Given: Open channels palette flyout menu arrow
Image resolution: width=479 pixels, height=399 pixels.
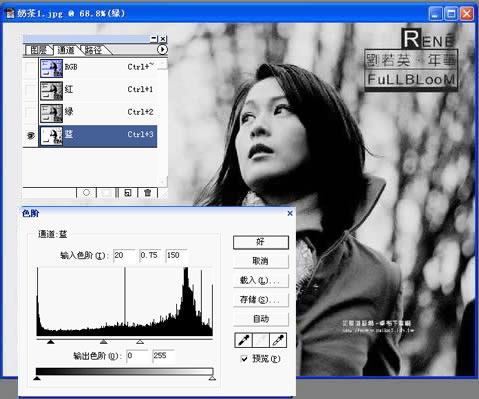Looking at the screenshot, I should pos(162,50).
